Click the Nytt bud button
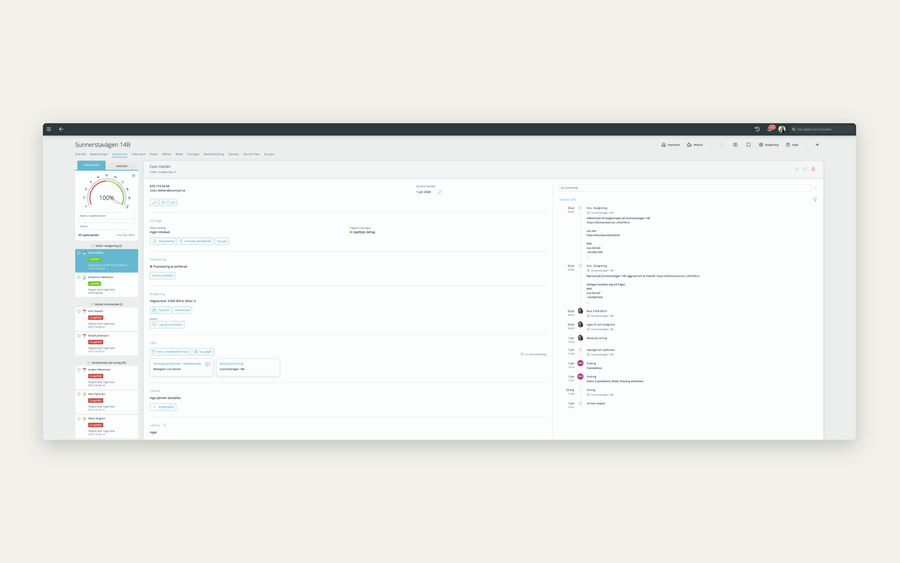The height and width of the screenshot is (563, 900). [161, 310]
